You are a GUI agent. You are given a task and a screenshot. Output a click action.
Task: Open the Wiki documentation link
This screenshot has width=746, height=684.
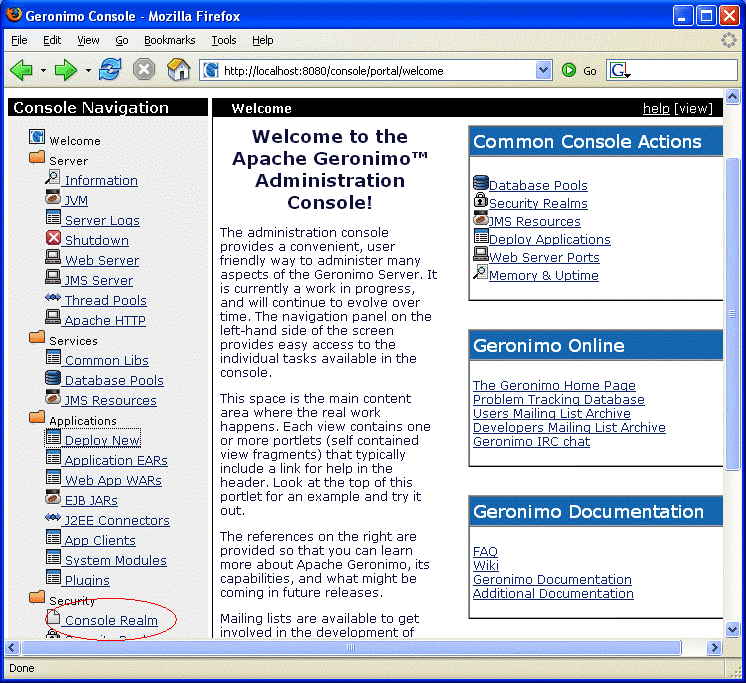[486, 566]
